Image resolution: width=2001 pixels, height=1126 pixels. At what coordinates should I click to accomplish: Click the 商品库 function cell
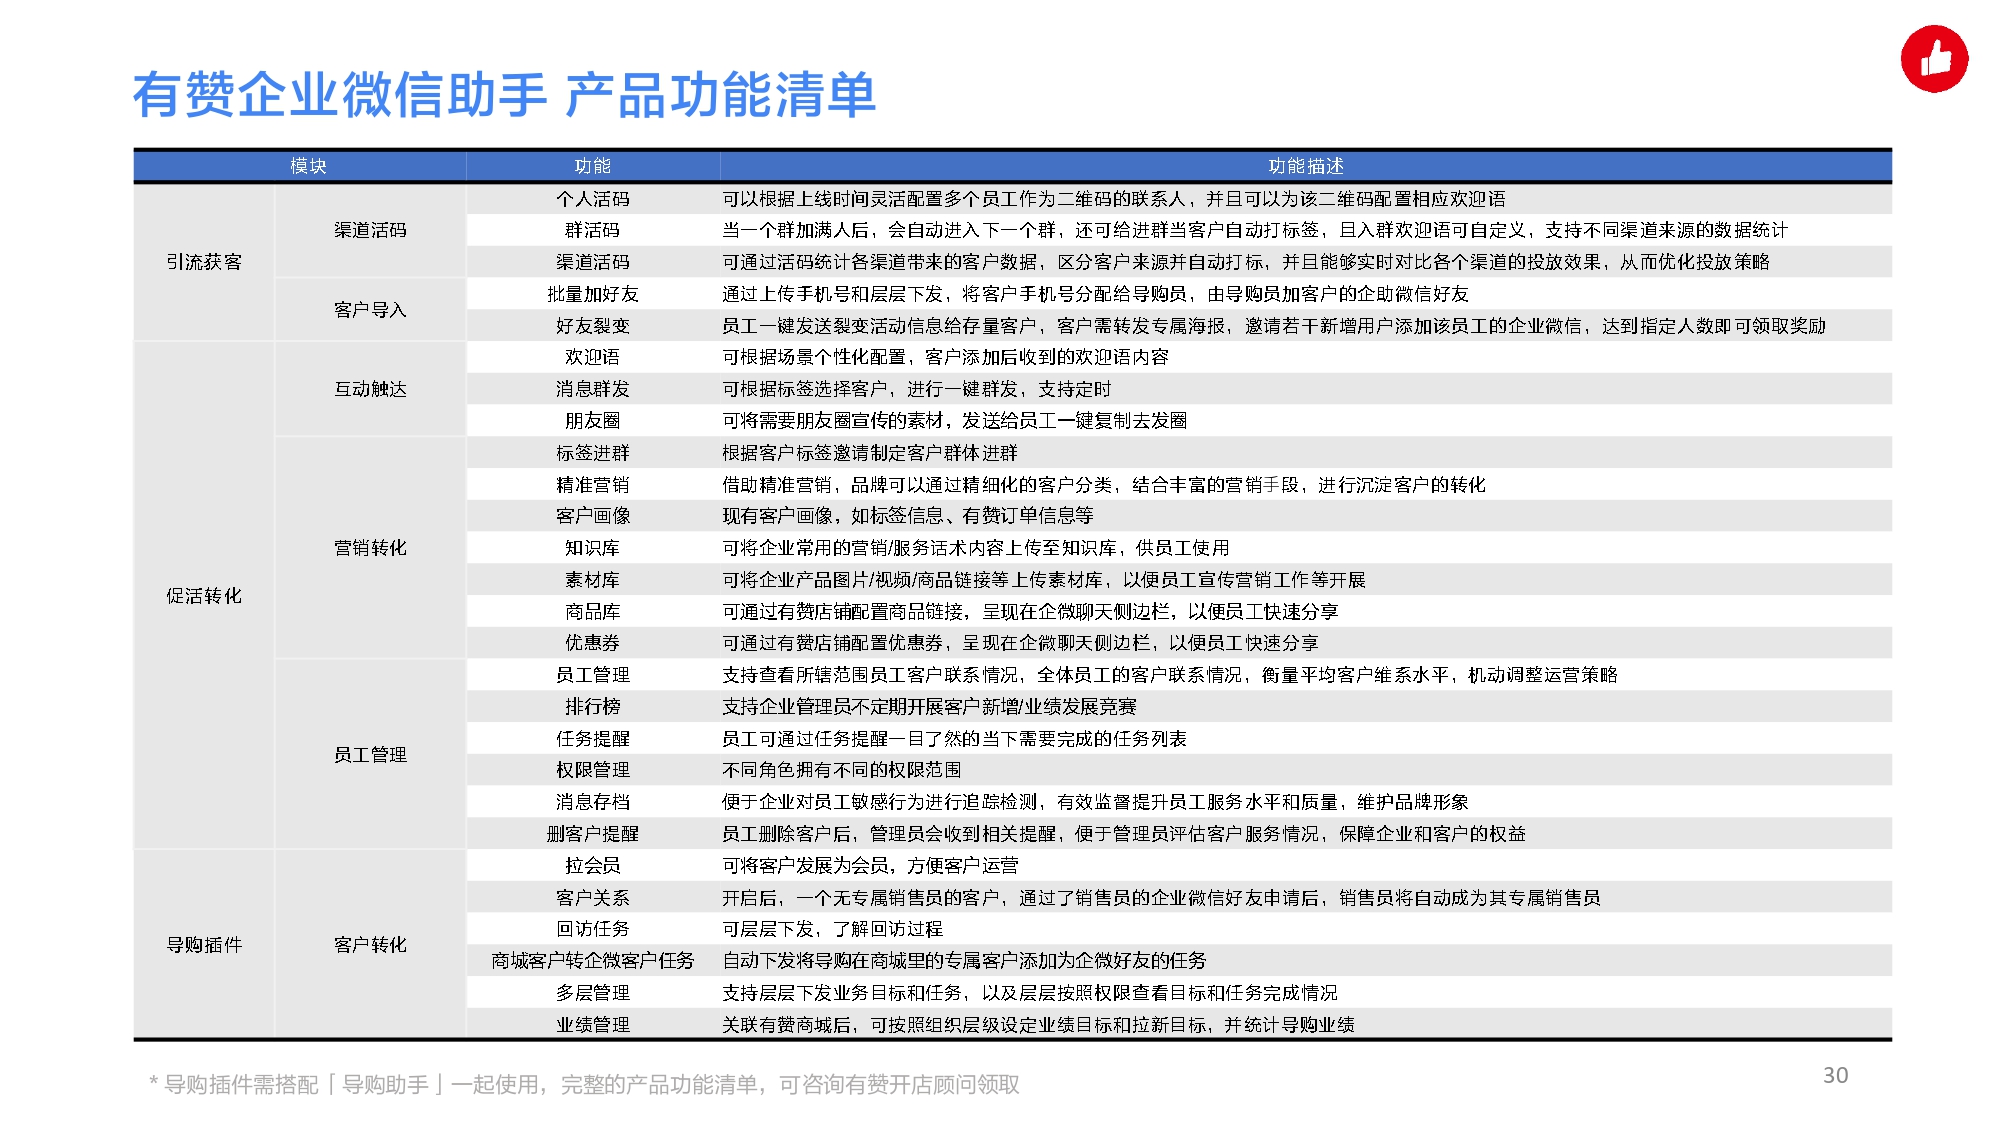point(592,612)
